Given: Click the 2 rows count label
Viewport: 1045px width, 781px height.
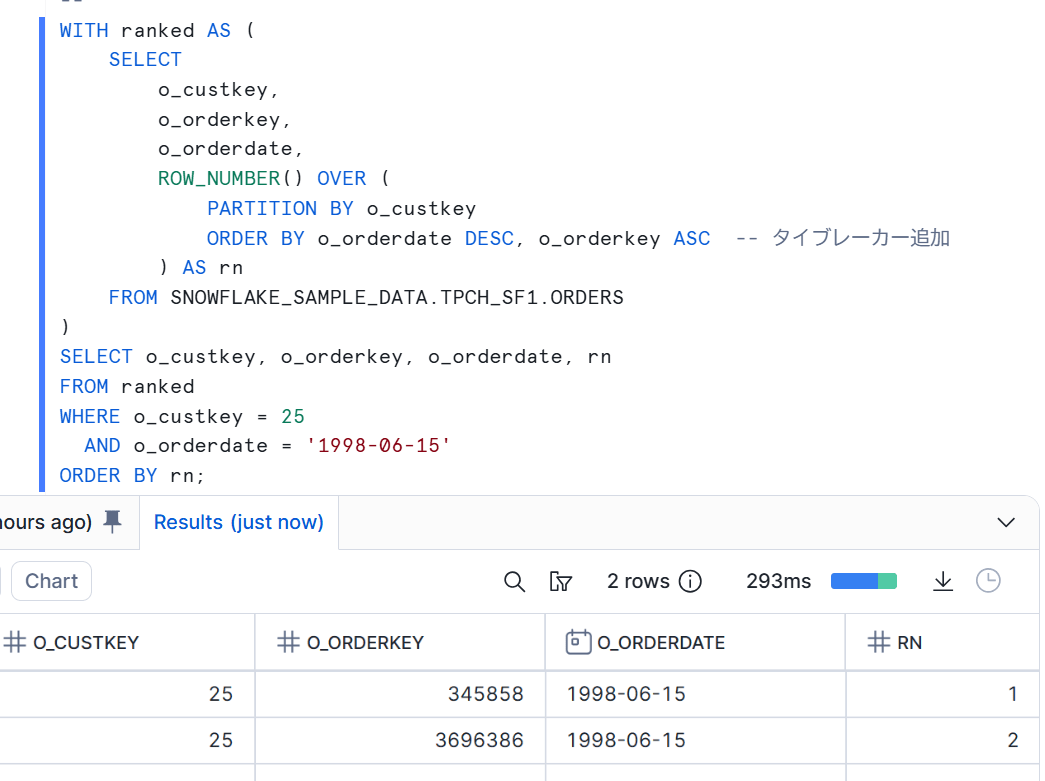Looking at the screenshot, I should pos(638,581).
